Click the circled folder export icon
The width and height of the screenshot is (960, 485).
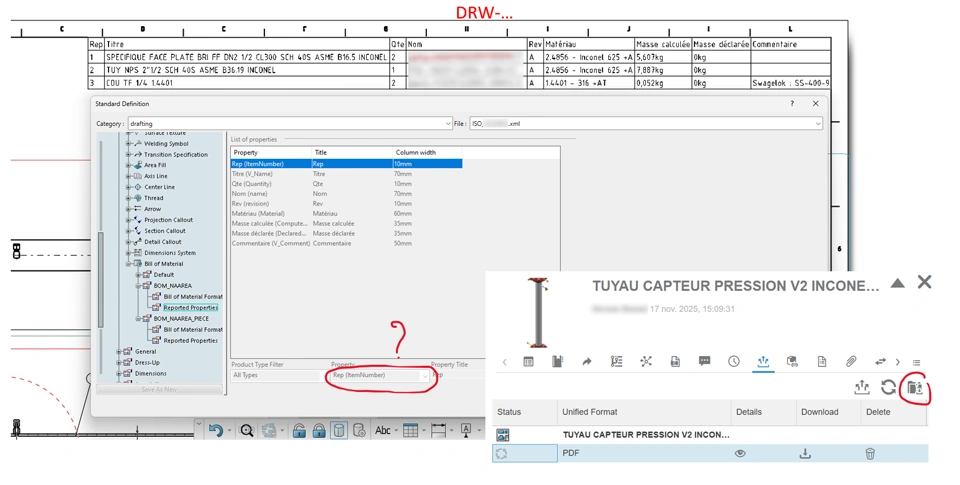(915, 388)
